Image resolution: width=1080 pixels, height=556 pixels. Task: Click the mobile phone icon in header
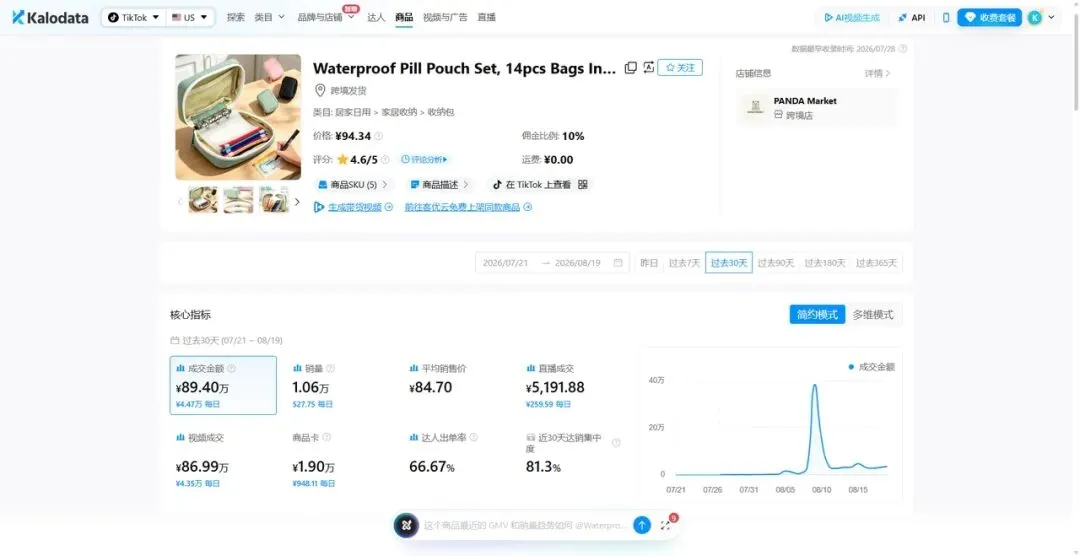coord(946,18)
